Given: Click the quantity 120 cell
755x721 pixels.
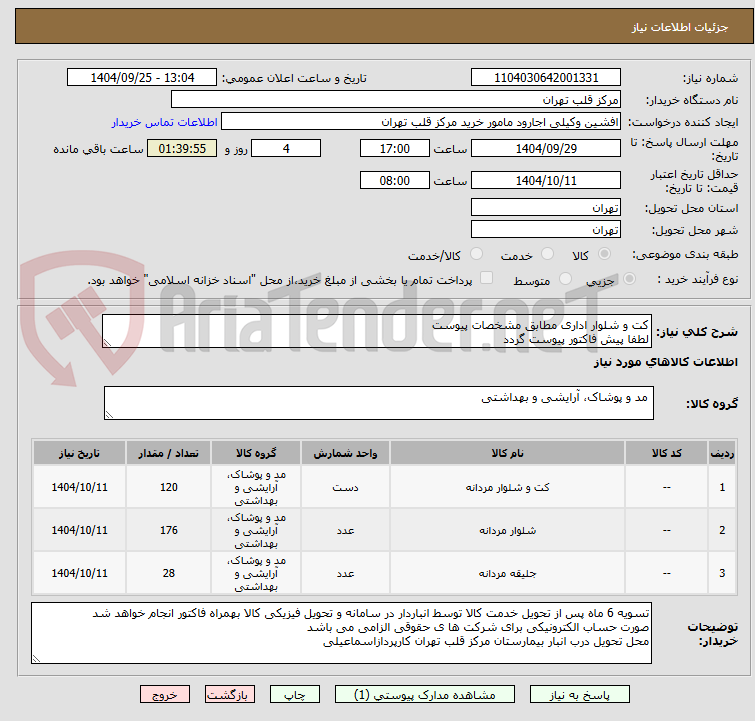Looking at the screenshot, I should point(169,487).
